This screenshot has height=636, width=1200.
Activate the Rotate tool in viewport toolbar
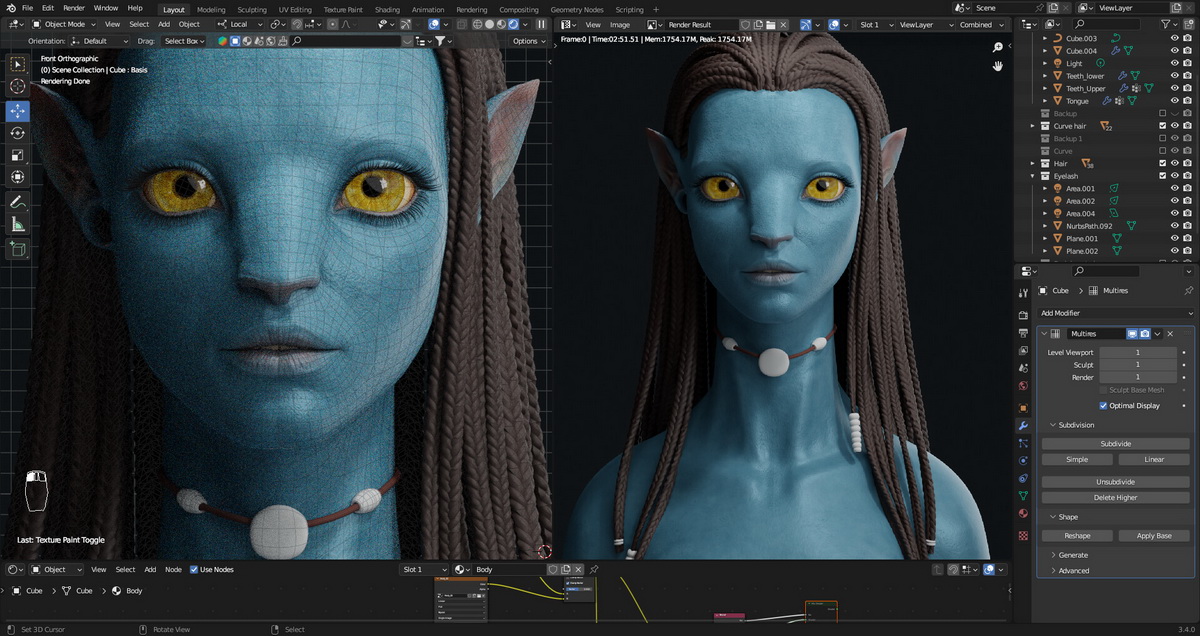[18, 133]
